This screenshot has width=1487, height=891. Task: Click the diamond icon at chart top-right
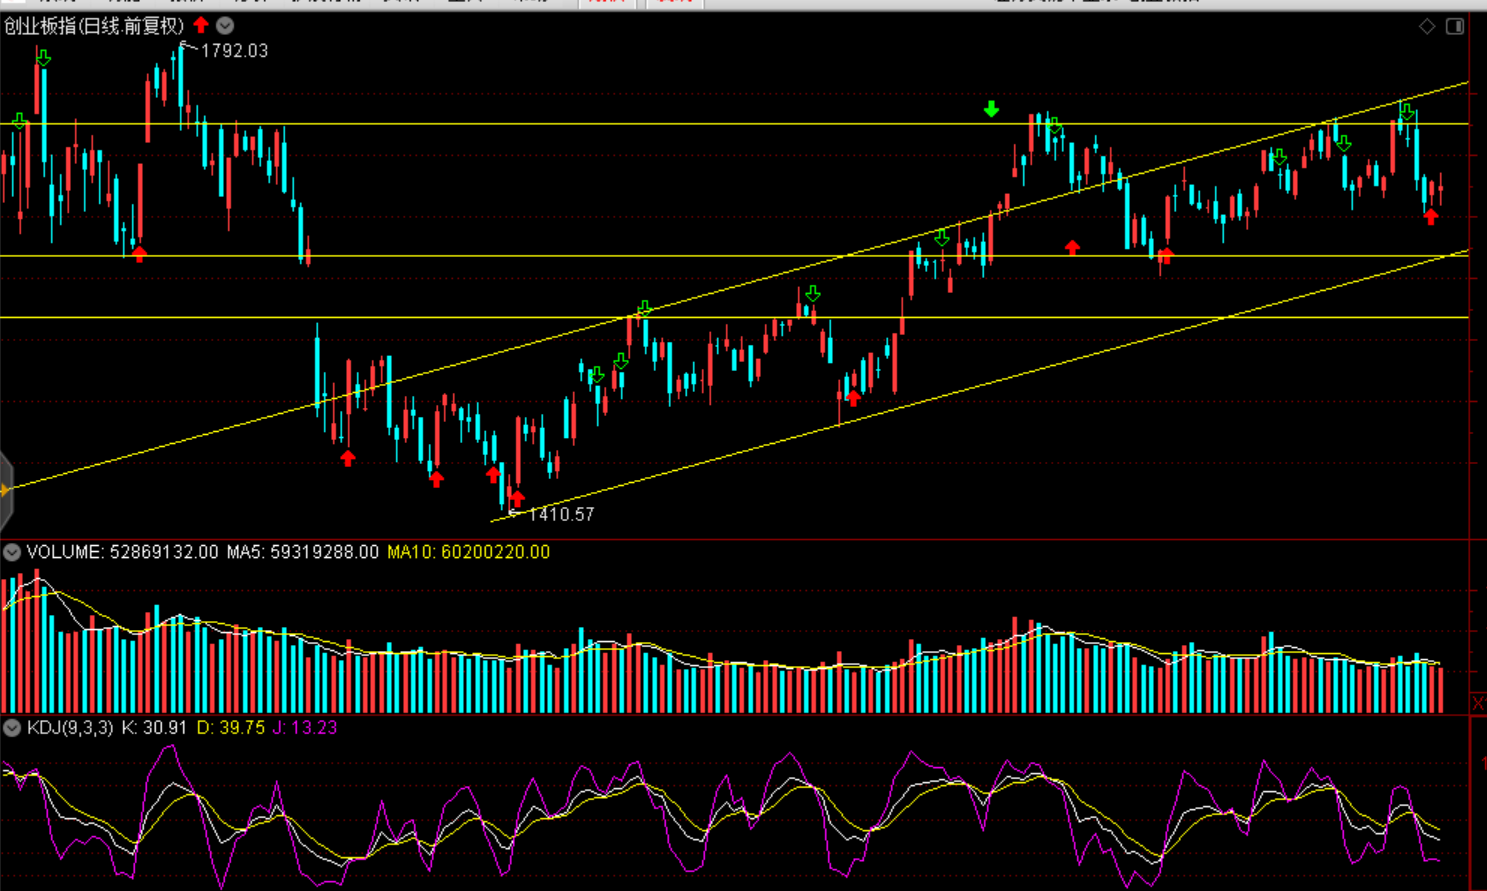pos(1427,26)
